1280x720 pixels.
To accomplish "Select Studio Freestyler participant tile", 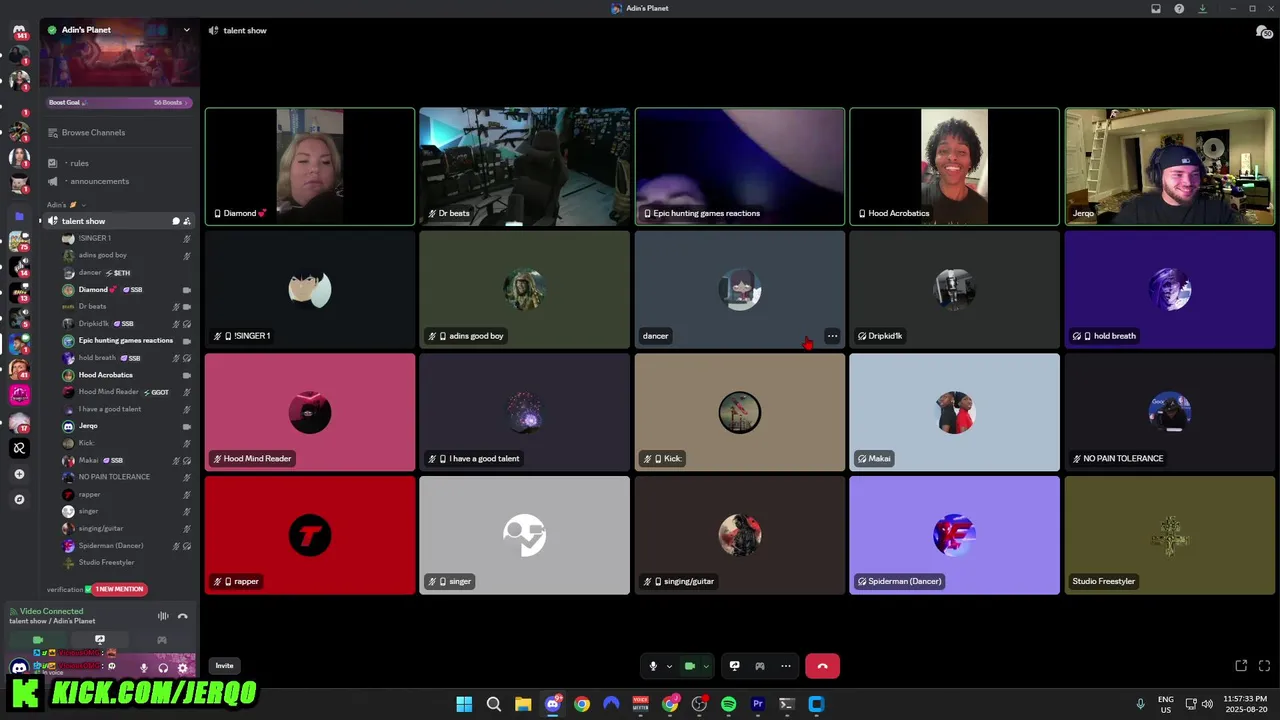I will [1170, 535].
